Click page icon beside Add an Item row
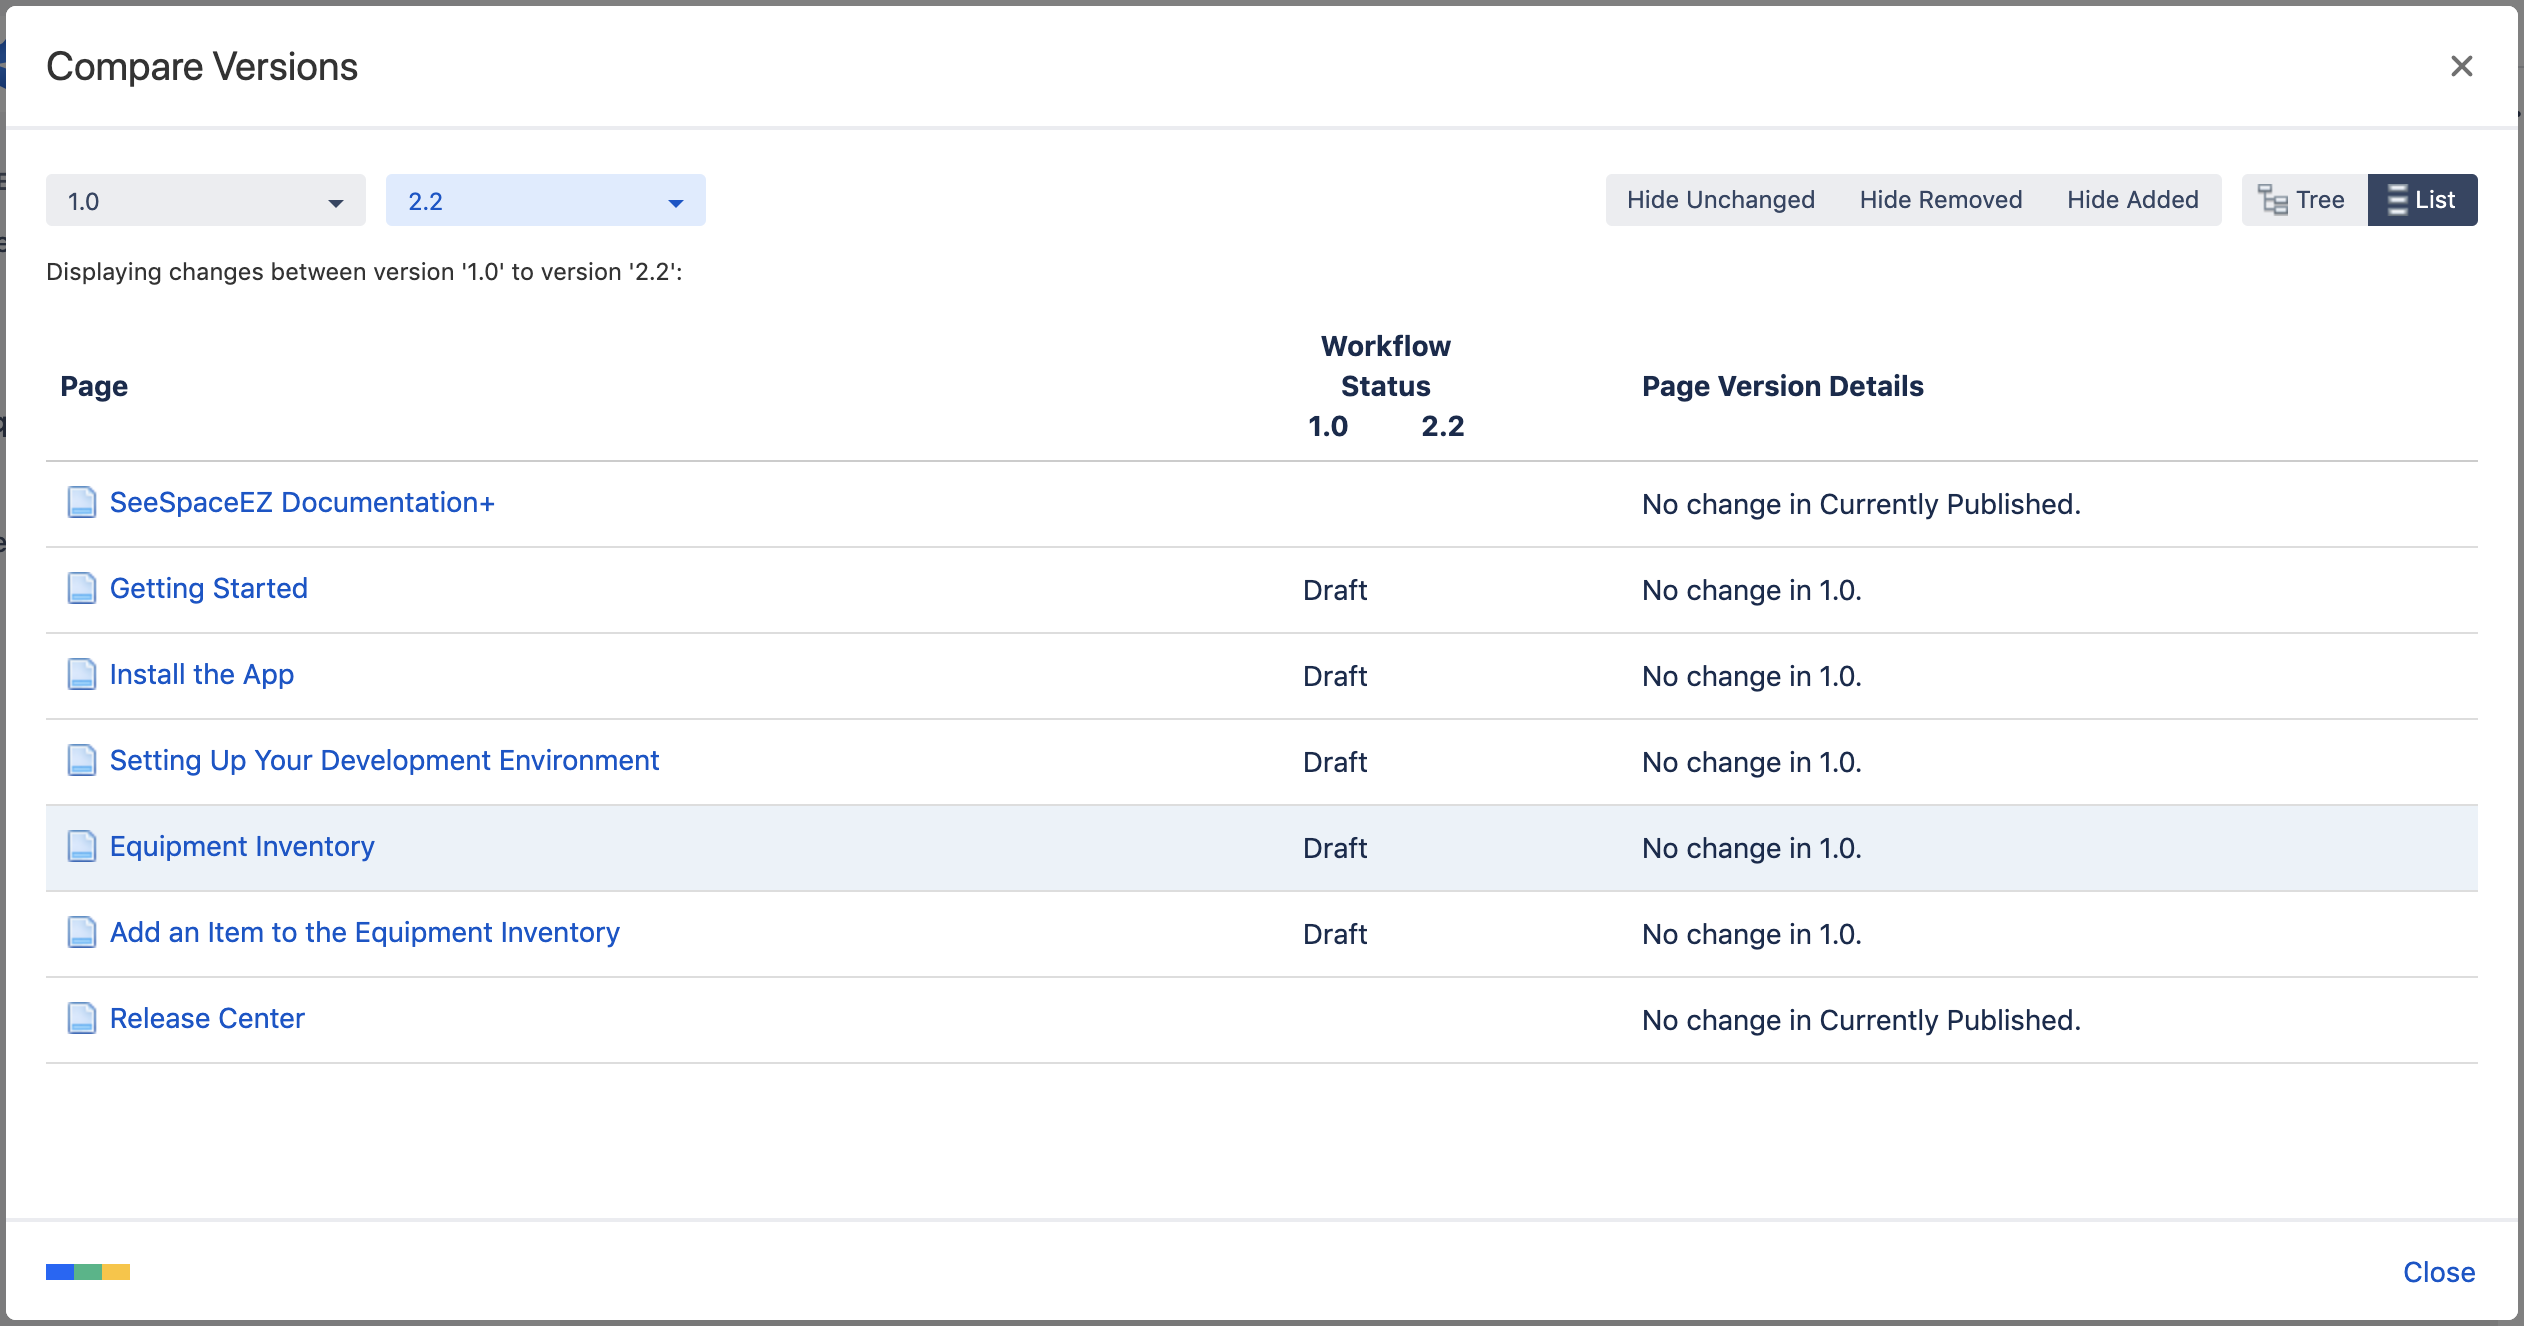This screenshot has height=1326, width=2524. (81, 932)
